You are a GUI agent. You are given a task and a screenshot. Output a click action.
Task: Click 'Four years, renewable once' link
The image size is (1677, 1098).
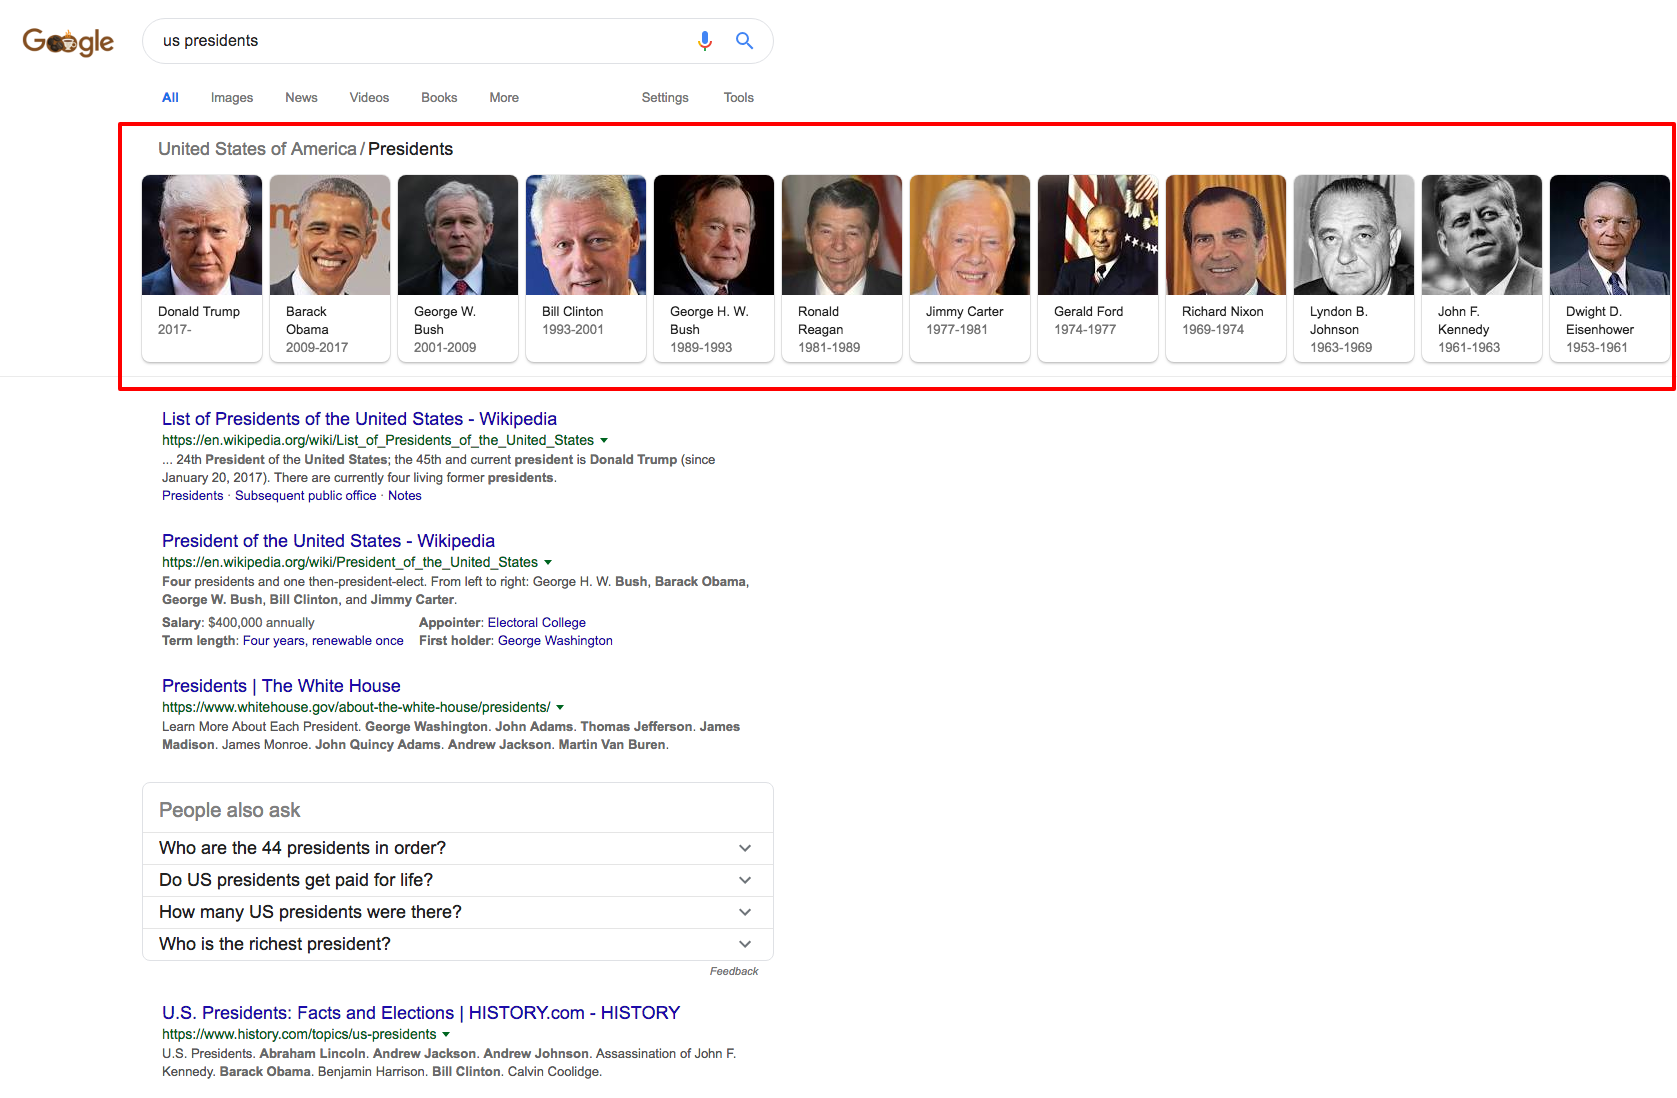coord(323,641)
